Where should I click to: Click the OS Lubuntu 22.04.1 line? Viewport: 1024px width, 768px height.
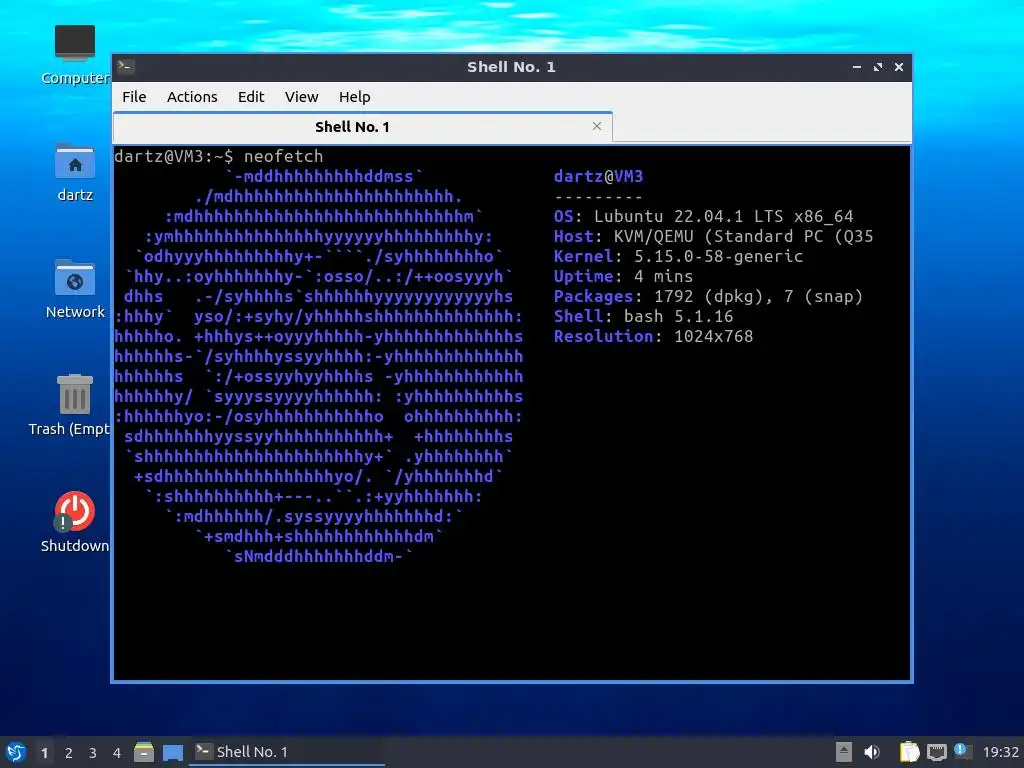coord(703,216)
